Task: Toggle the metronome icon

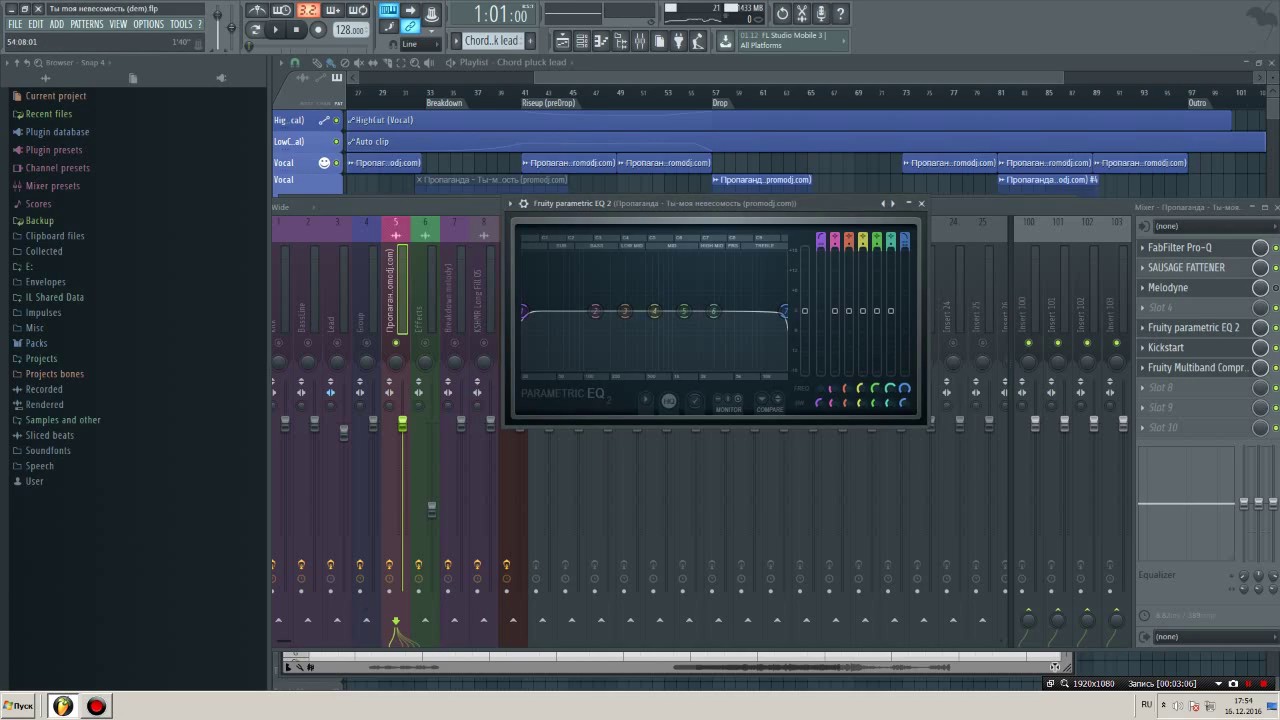Action: (x=257, y=10)
